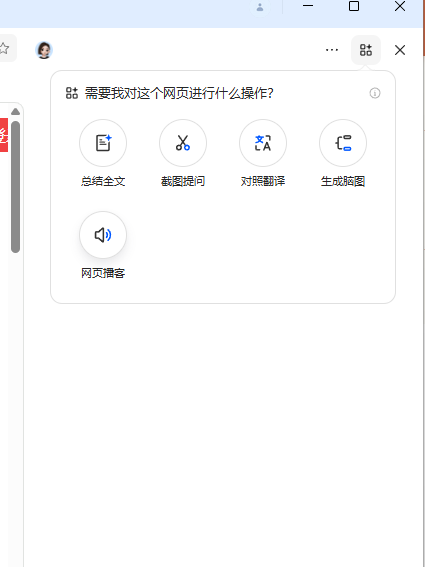
Task: Open the 截图提问 screenshot question tool
Action: (x=183, y=143)
